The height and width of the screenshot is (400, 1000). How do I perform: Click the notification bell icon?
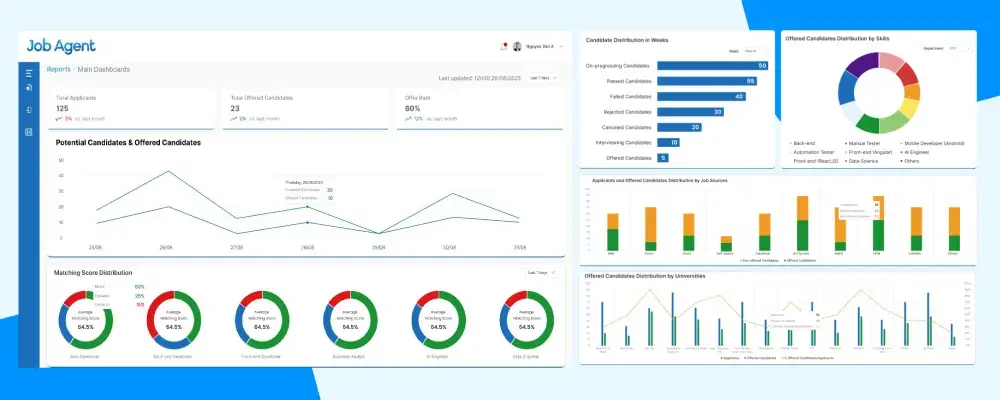(x=503, y=47)
